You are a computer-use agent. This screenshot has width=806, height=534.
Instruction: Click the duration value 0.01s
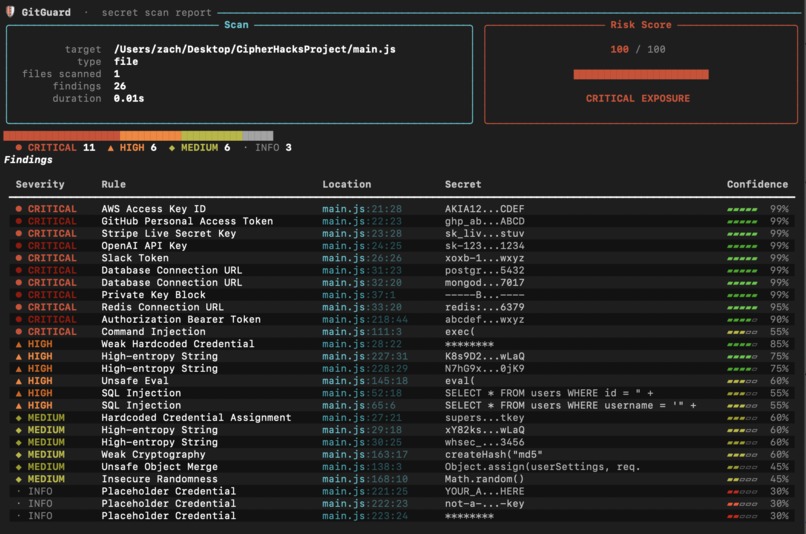129,98
